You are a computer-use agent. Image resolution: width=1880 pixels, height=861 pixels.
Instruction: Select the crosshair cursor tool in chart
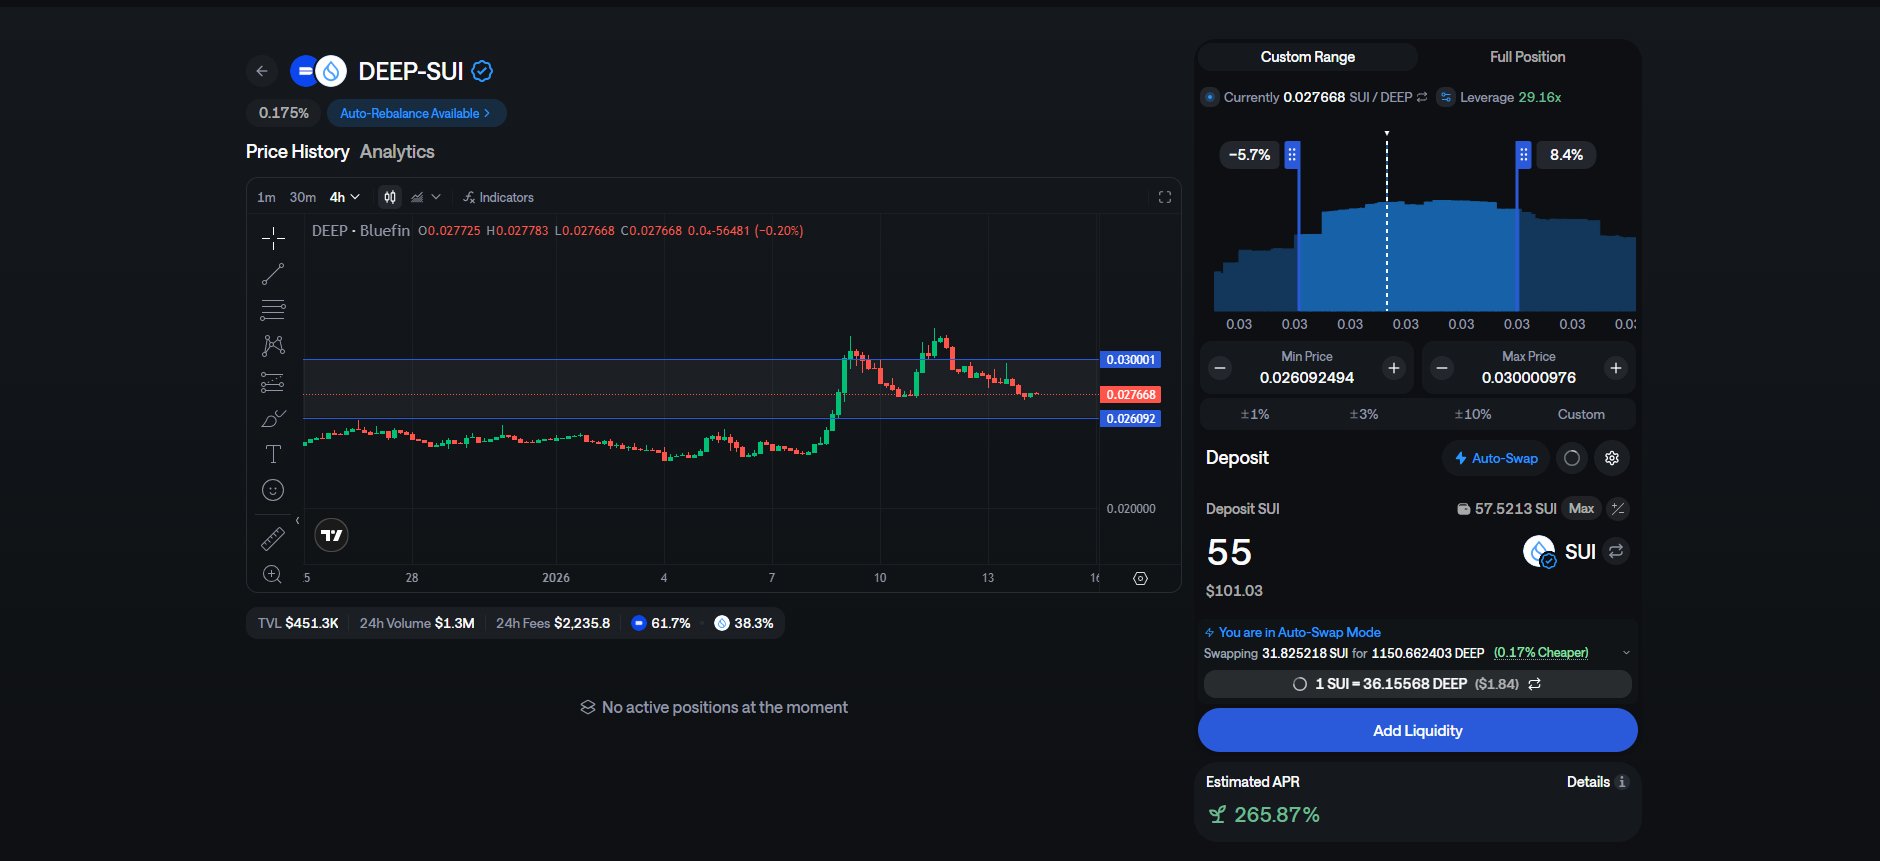click(273, 238)
